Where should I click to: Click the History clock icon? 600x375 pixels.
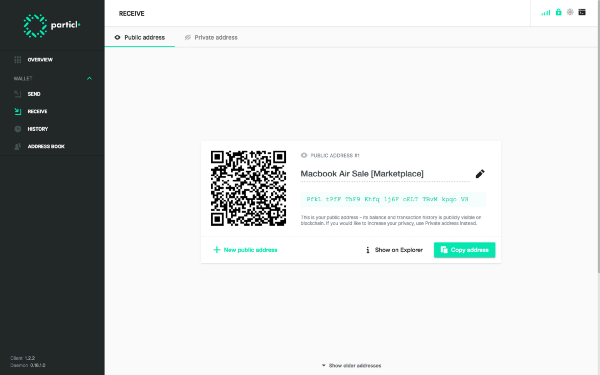coord(18,129)
